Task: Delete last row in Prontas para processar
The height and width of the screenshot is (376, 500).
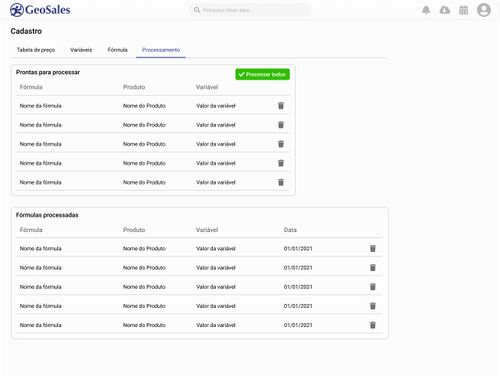Action: [x=281, y=182]
